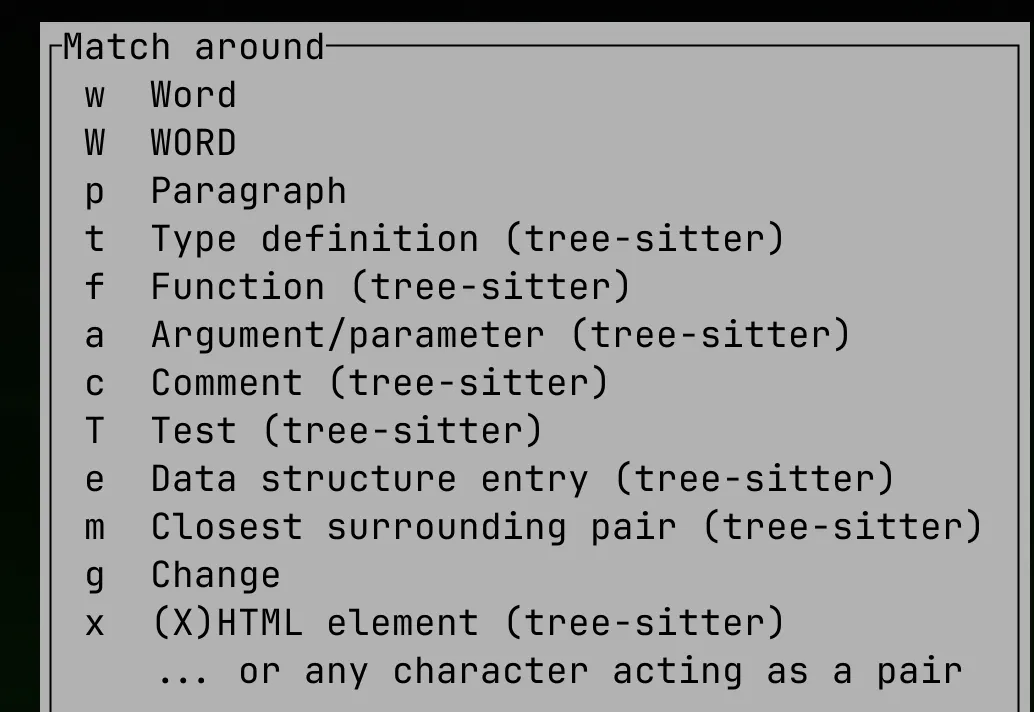Click the "f" key hint letter

[x=94, y=288]
